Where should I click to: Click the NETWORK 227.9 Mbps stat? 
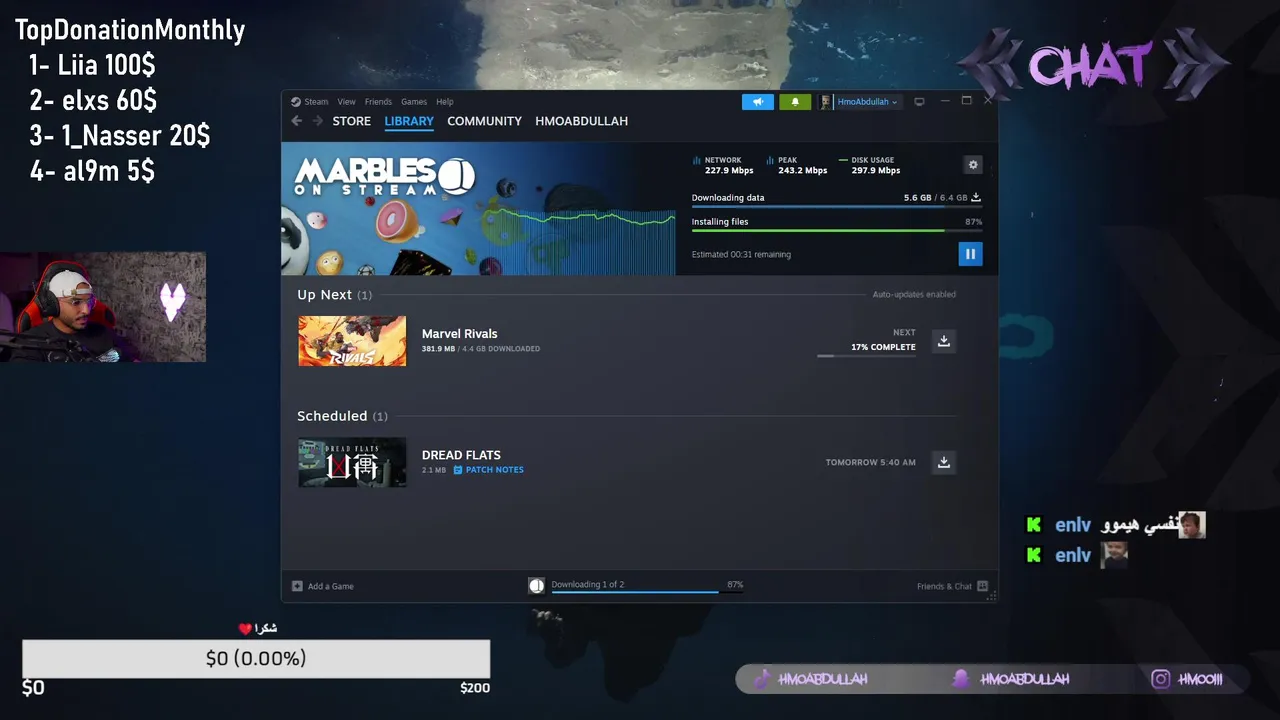pyautogui.click(x=722, y=165)
